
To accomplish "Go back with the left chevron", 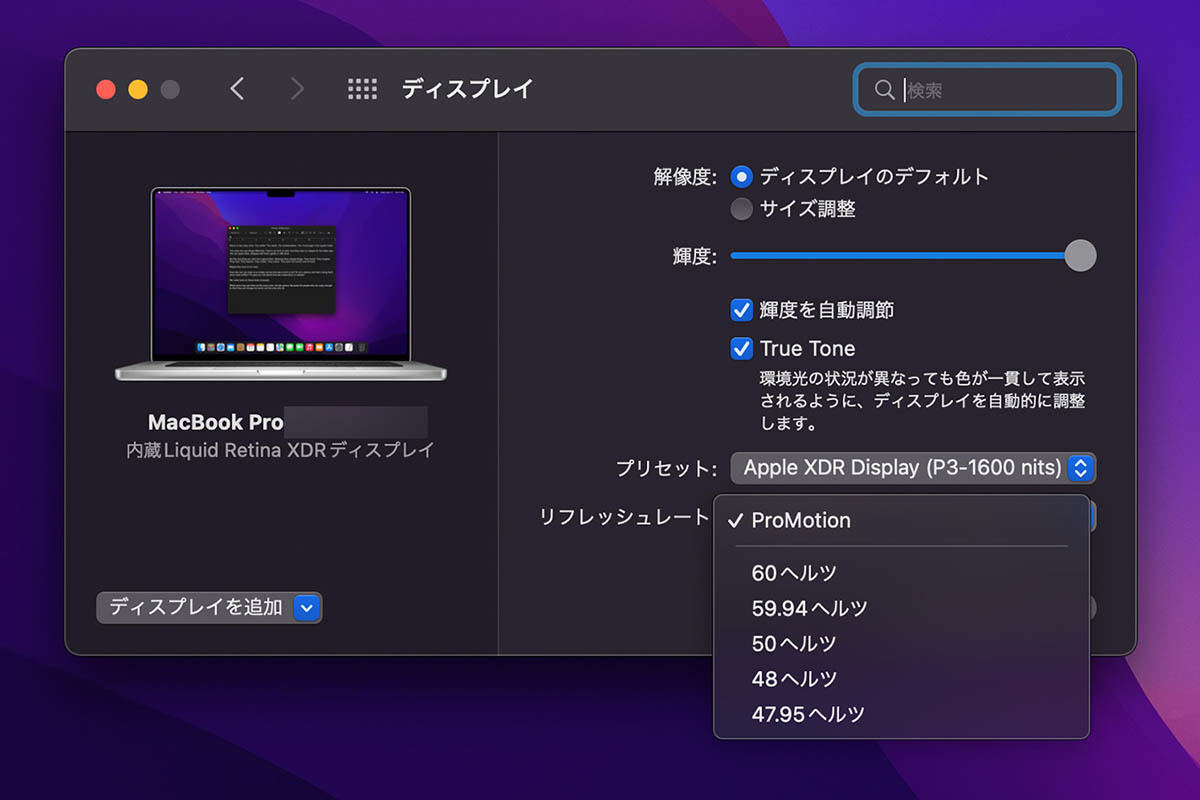I will [x=237, y=89].
